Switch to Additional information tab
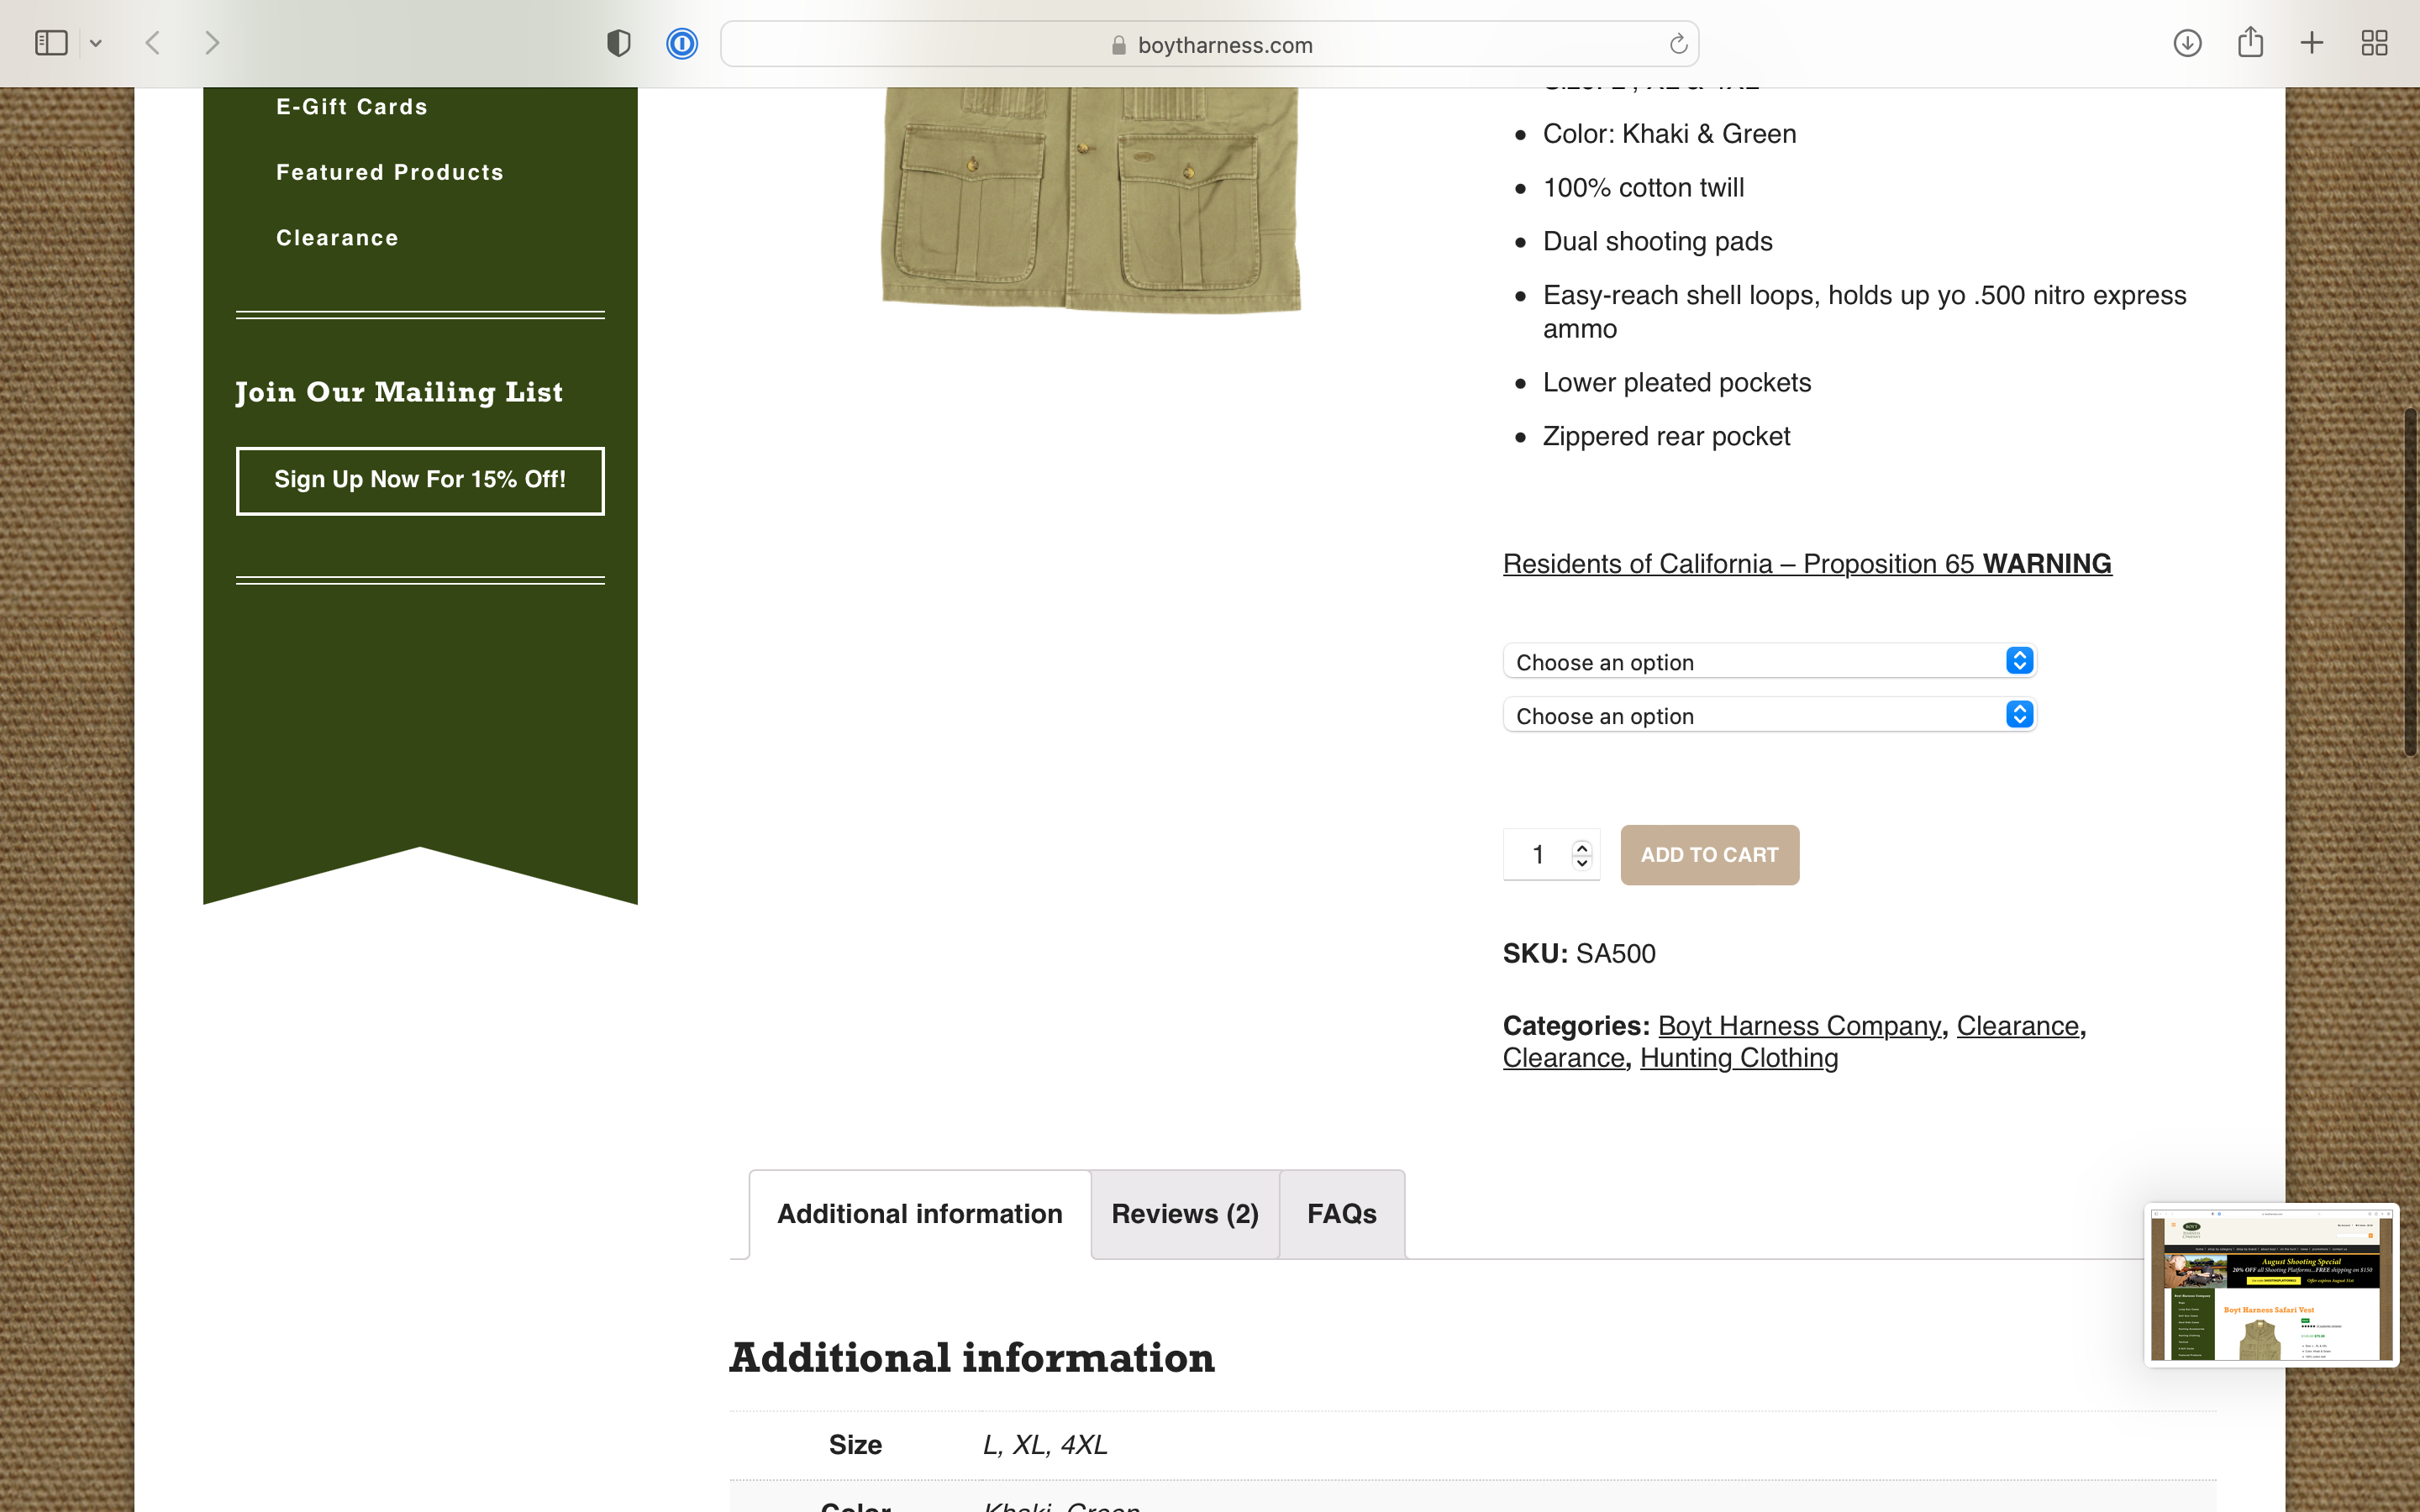Image resolution: width=2420 pixels, height=1512 pixels. coord(919,1214)
